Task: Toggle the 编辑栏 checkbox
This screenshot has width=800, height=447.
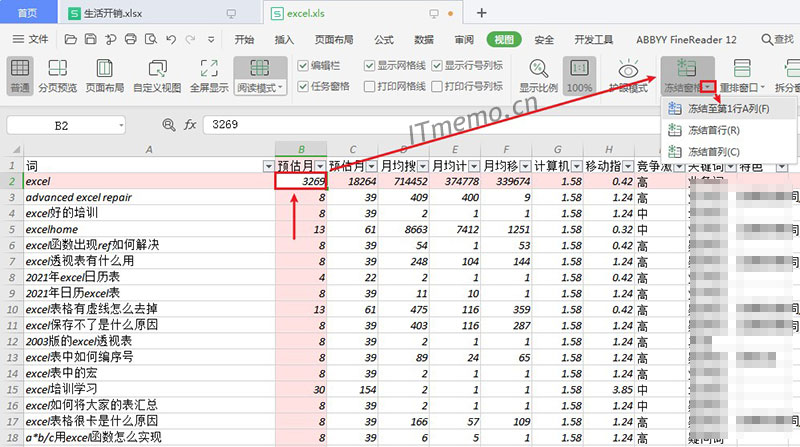Action: click(303, 65)
